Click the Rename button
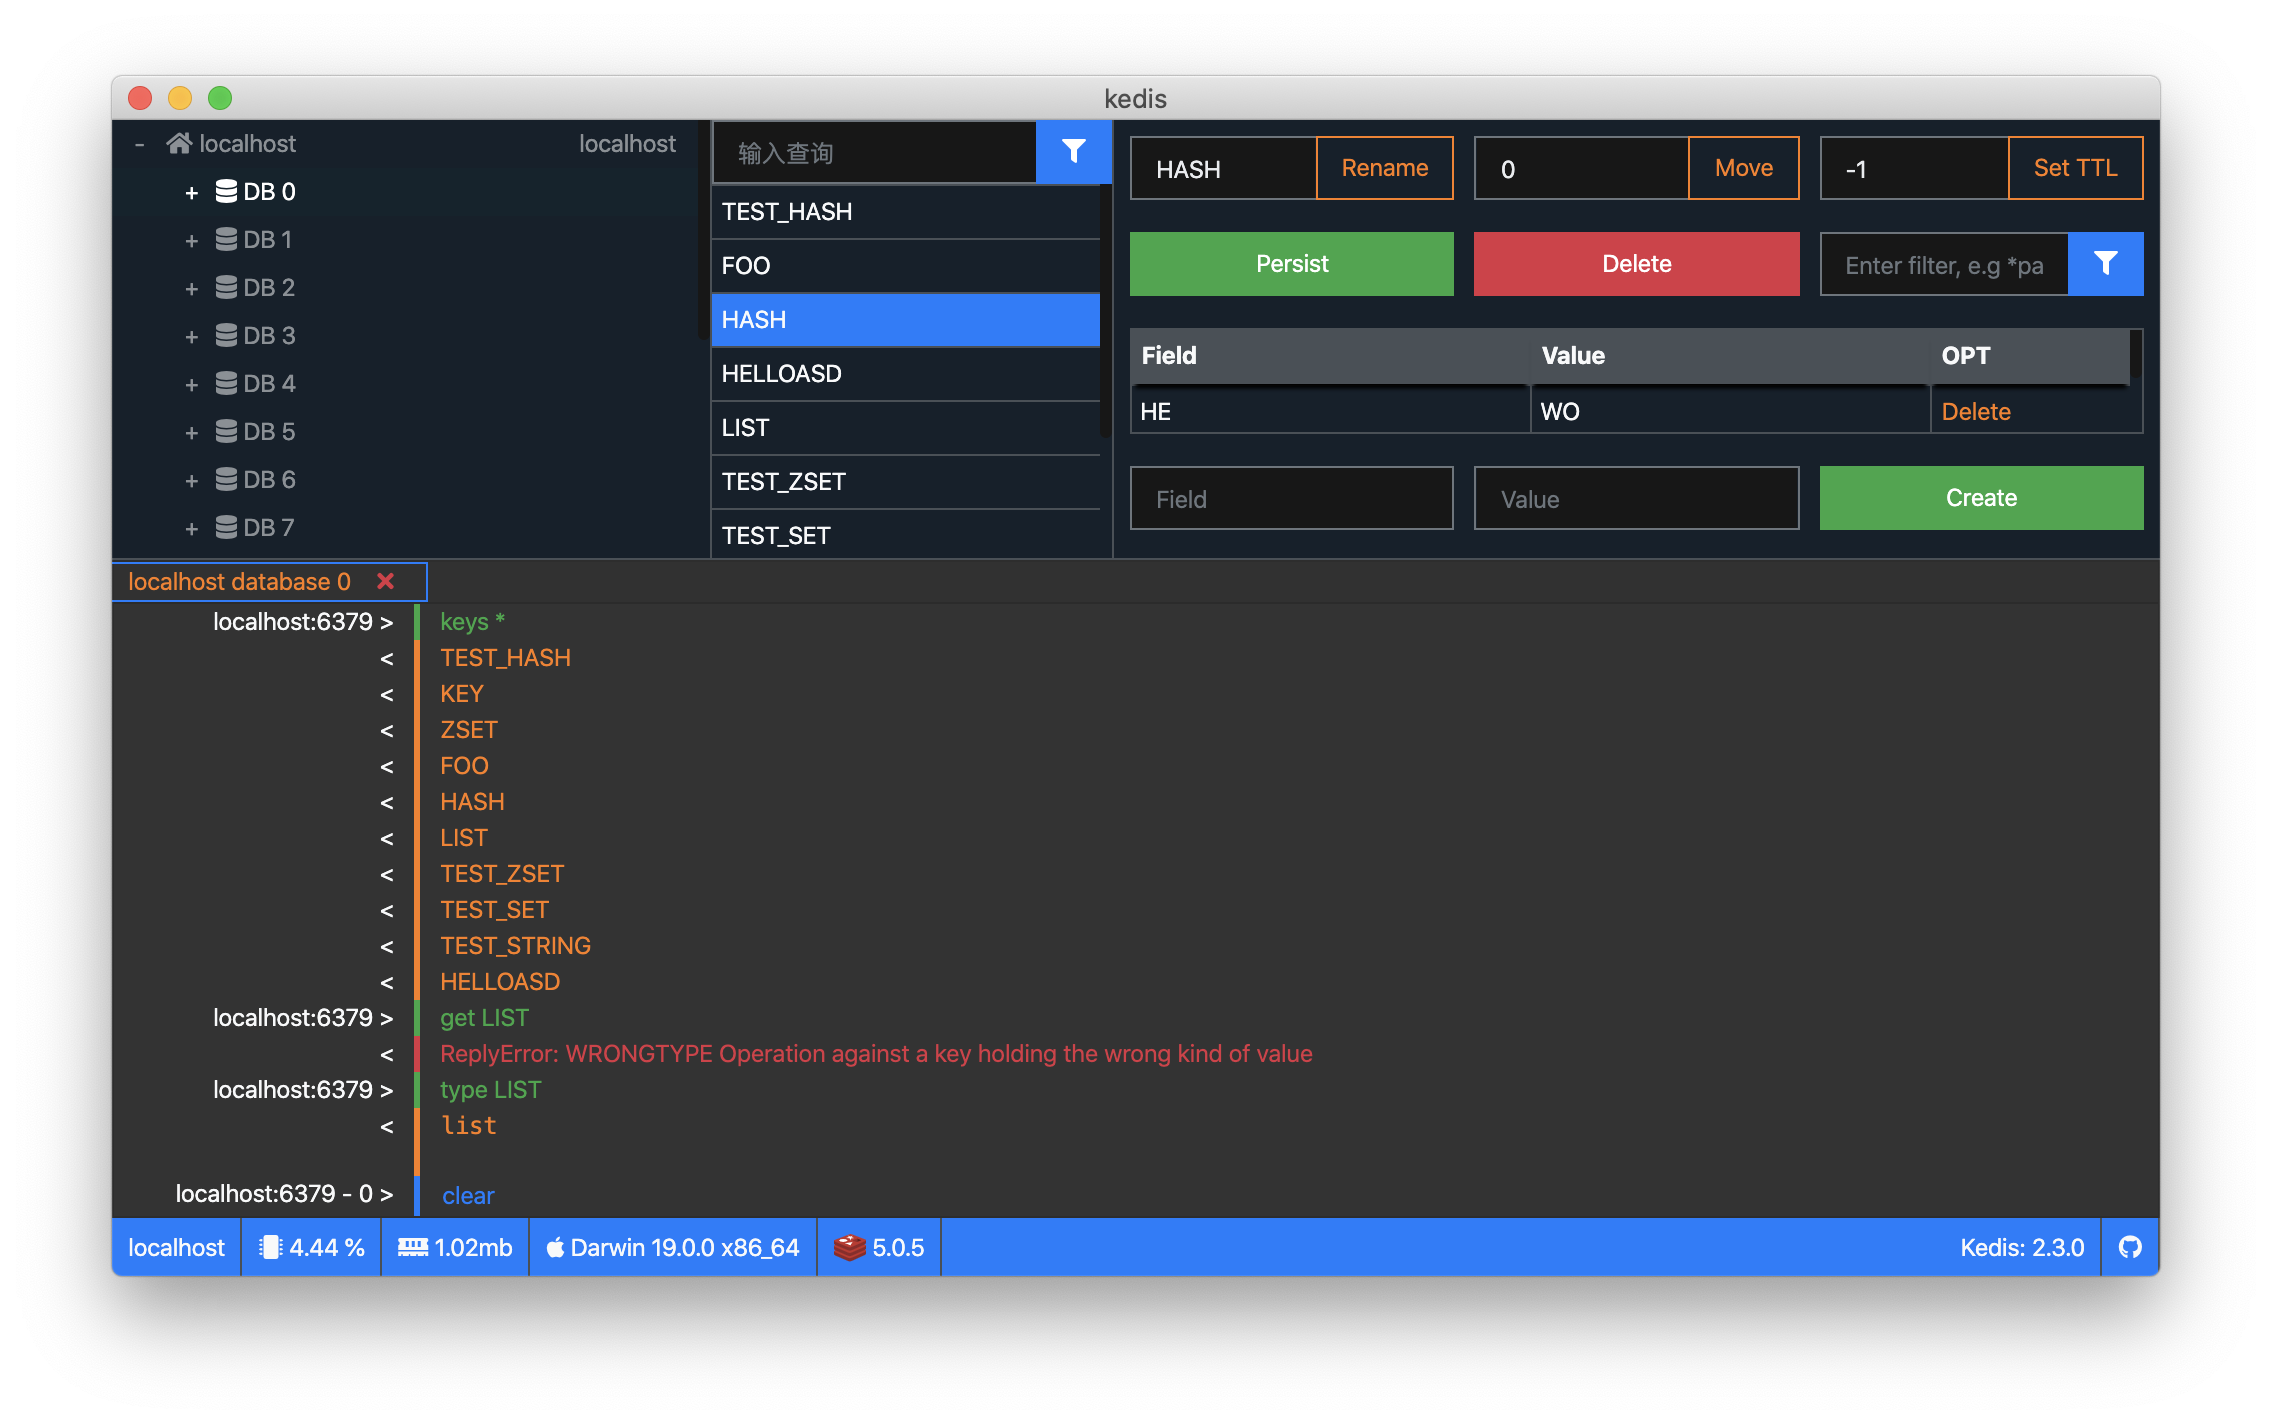 [1385, 168]
